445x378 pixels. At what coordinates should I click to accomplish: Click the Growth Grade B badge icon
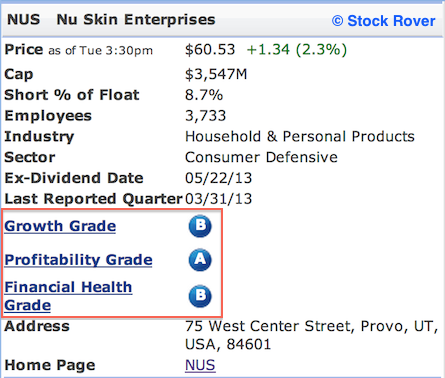pos(200,226)
